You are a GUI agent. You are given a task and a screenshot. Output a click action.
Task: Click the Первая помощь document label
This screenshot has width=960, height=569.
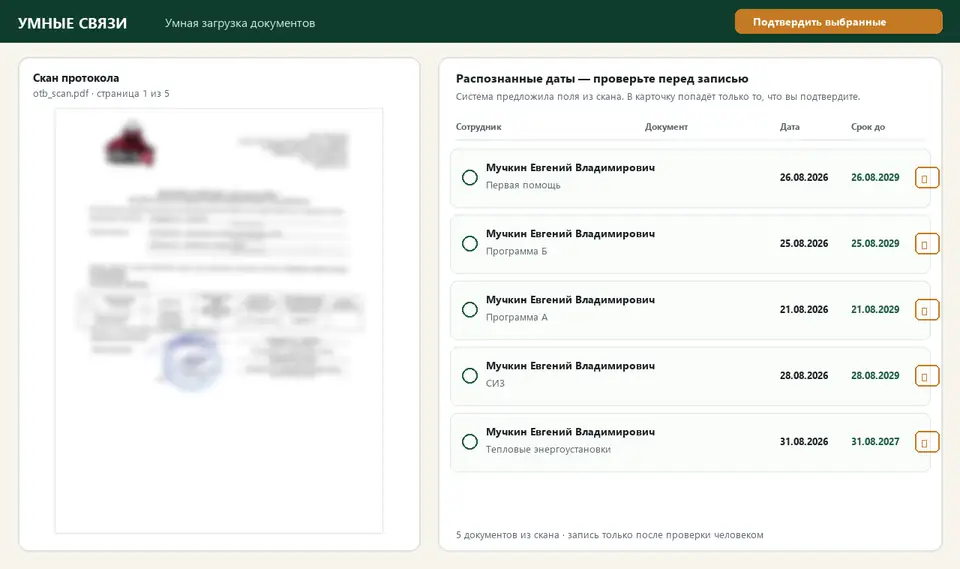click(523, 185)
